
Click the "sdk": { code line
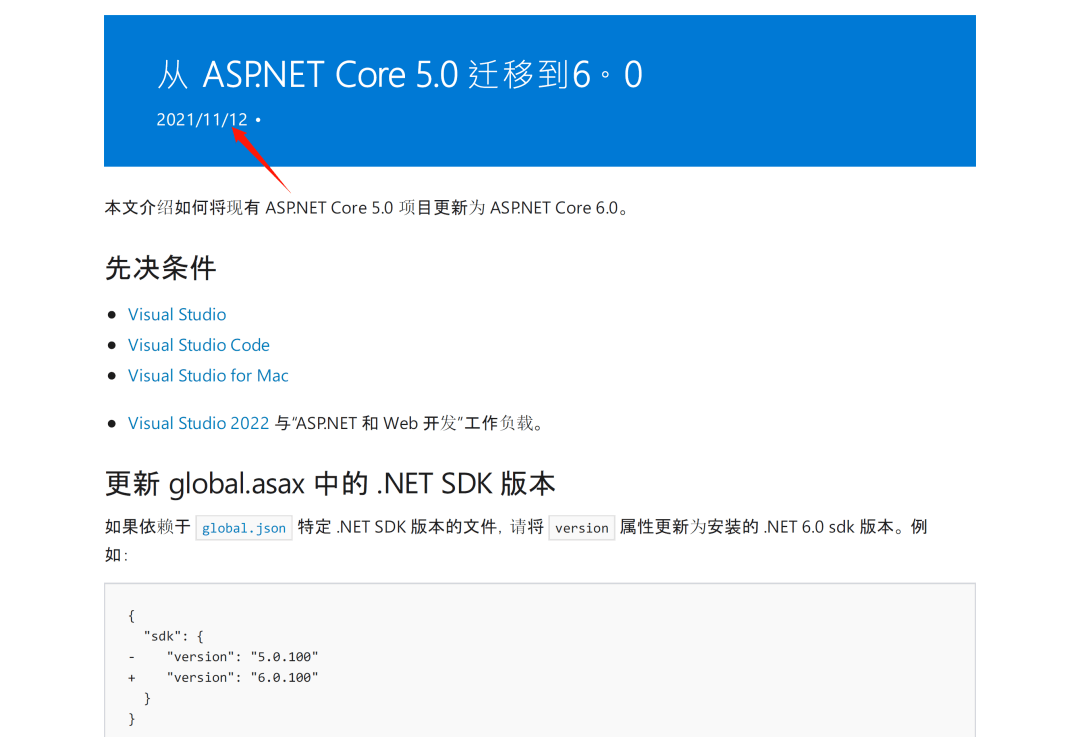coord(174,636)
